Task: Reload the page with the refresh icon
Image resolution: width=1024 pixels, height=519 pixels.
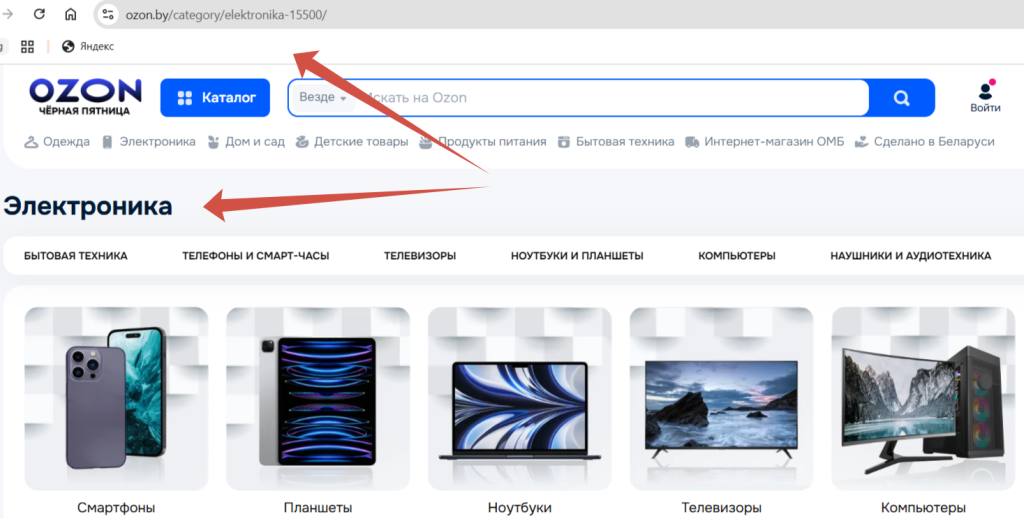Action: 39,14
